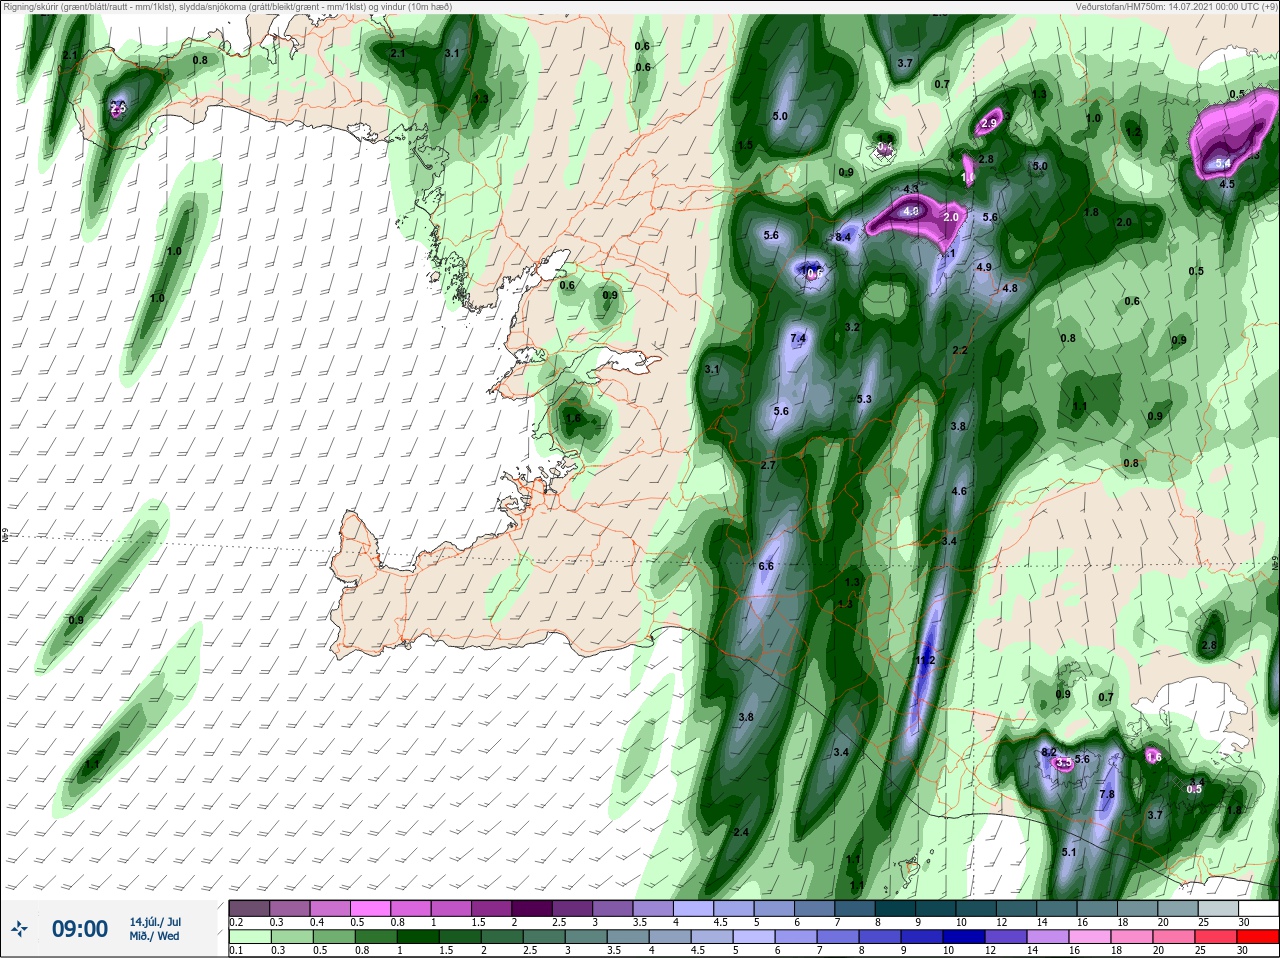Screen dimensions: 1280x958
Task: Click the 5.1 precipitation value on map
Action: pos(1069,852)
